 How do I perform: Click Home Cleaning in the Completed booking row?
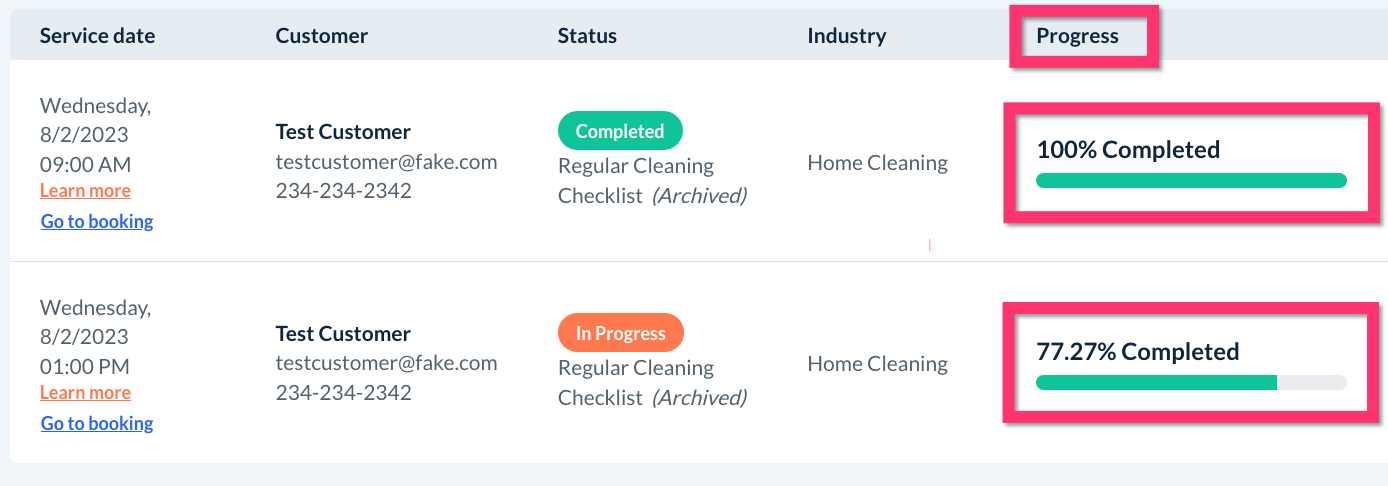pyautogui.click(x=877, y=162)
